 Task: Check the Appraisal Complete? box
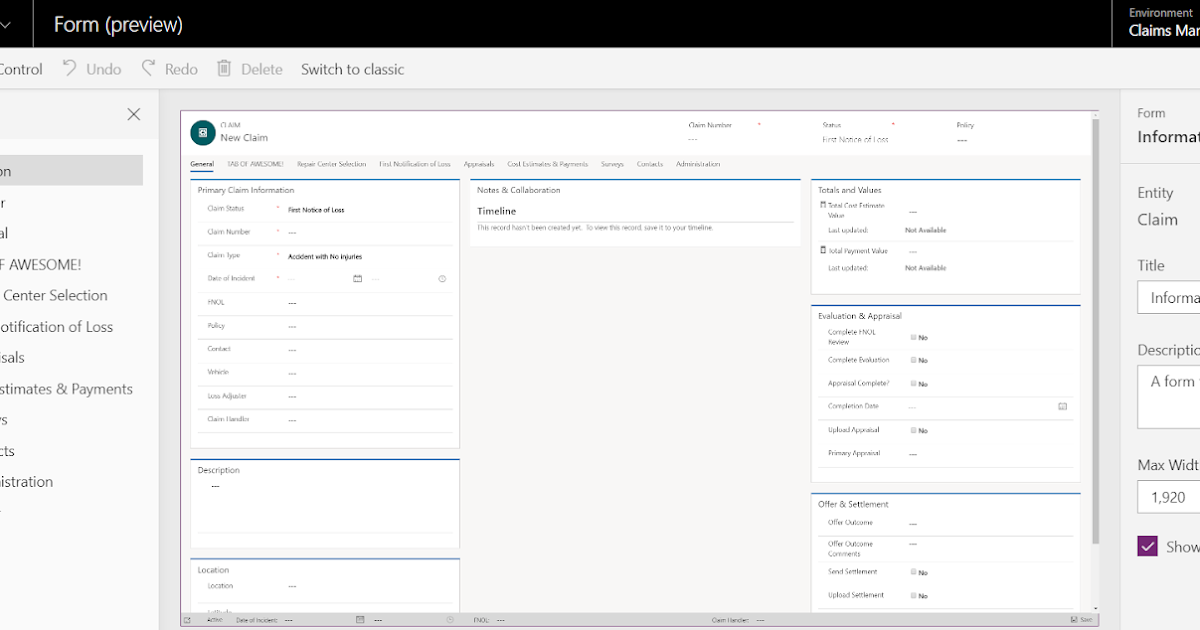click(913, 383)
